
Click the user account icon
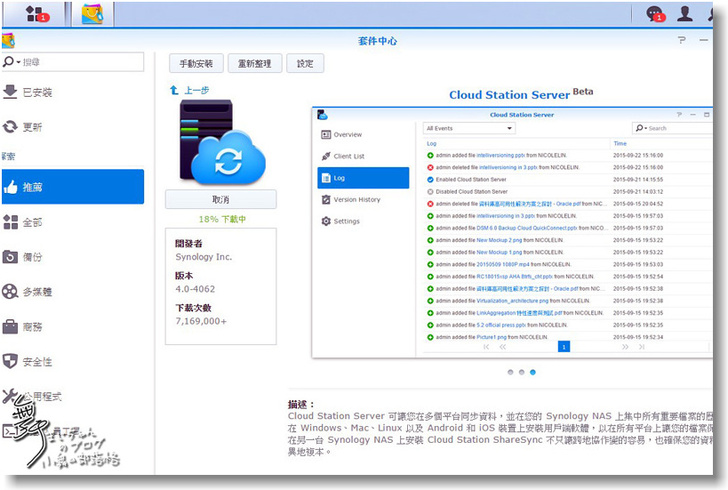(685, 14)
